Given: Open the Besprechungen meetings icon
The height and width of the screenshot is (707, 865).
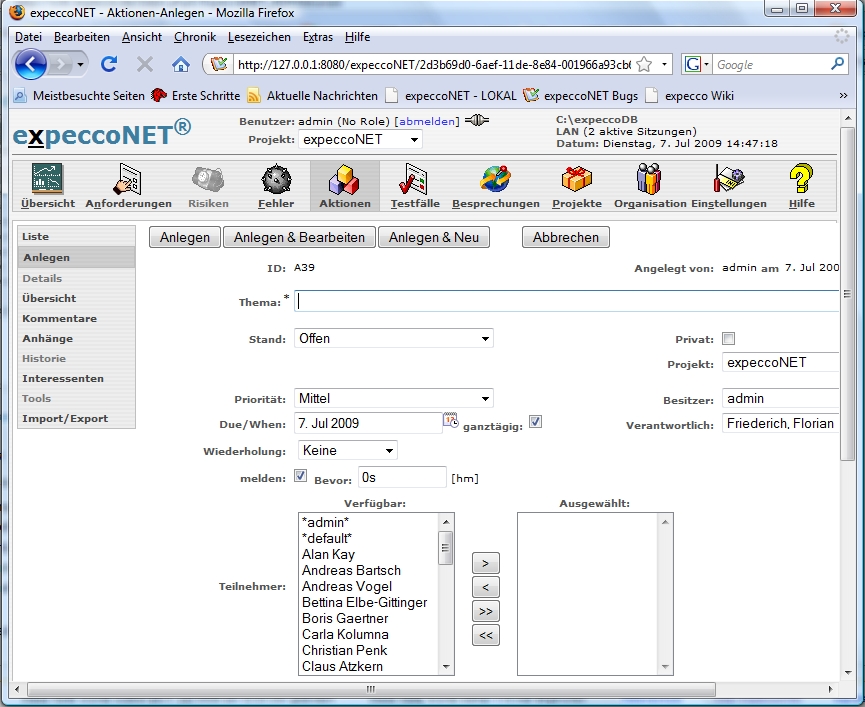Looking at the screenshot, I should (x=495, y=180).
